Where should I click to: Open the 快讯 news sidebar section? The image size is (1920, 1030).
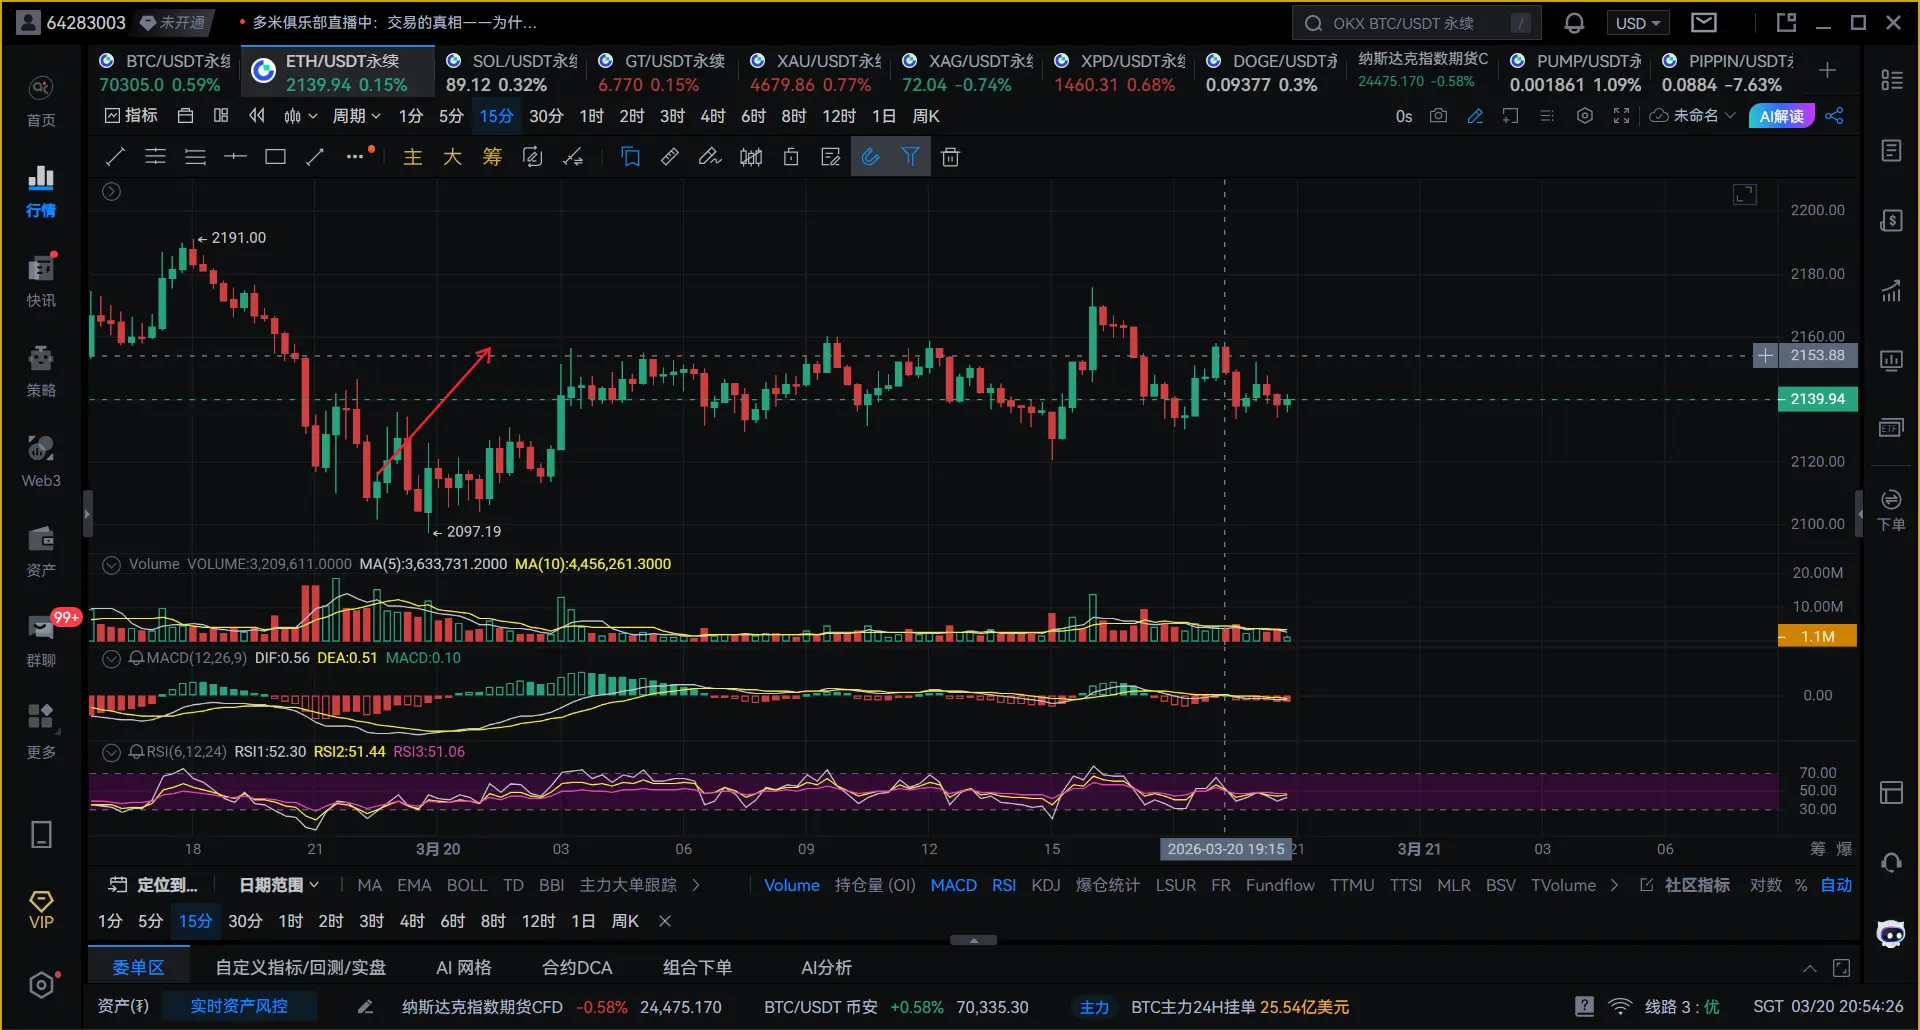tap(41, 281)
